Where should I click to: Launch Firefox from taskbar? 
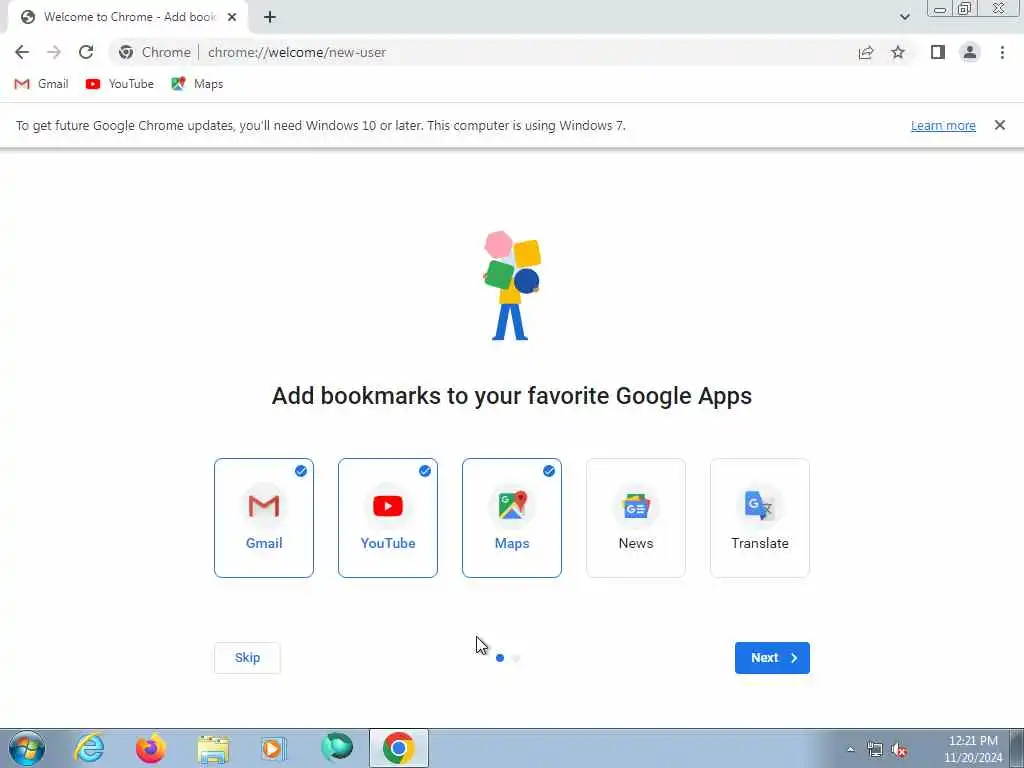150,748
